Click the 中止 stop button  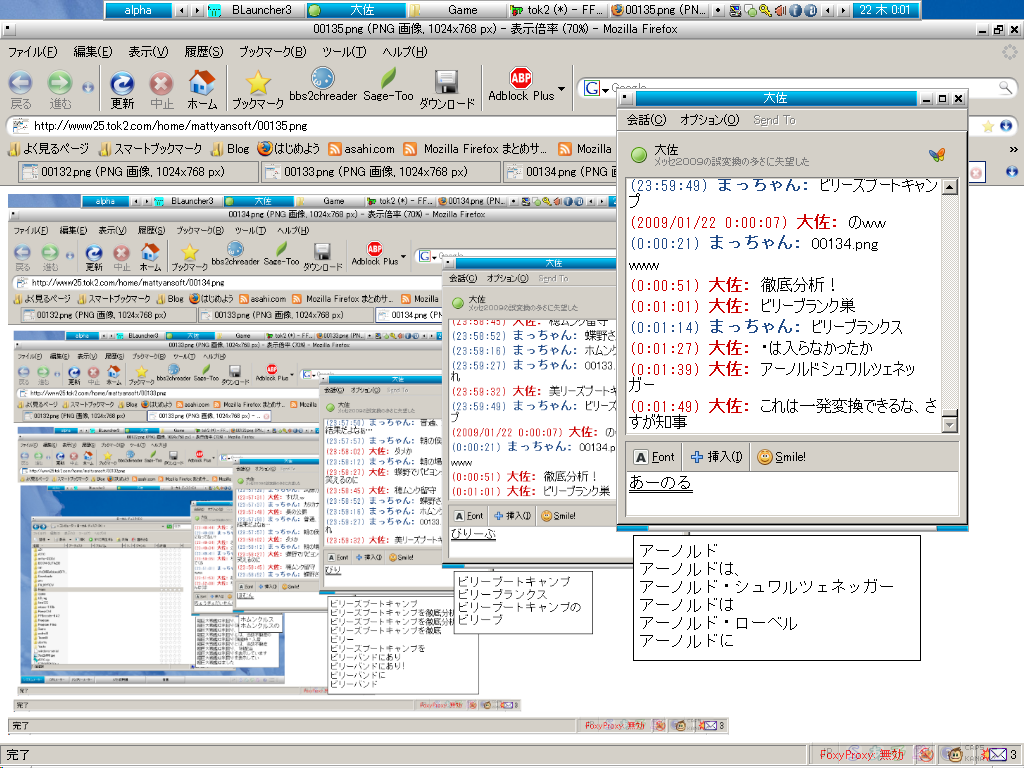161,91
